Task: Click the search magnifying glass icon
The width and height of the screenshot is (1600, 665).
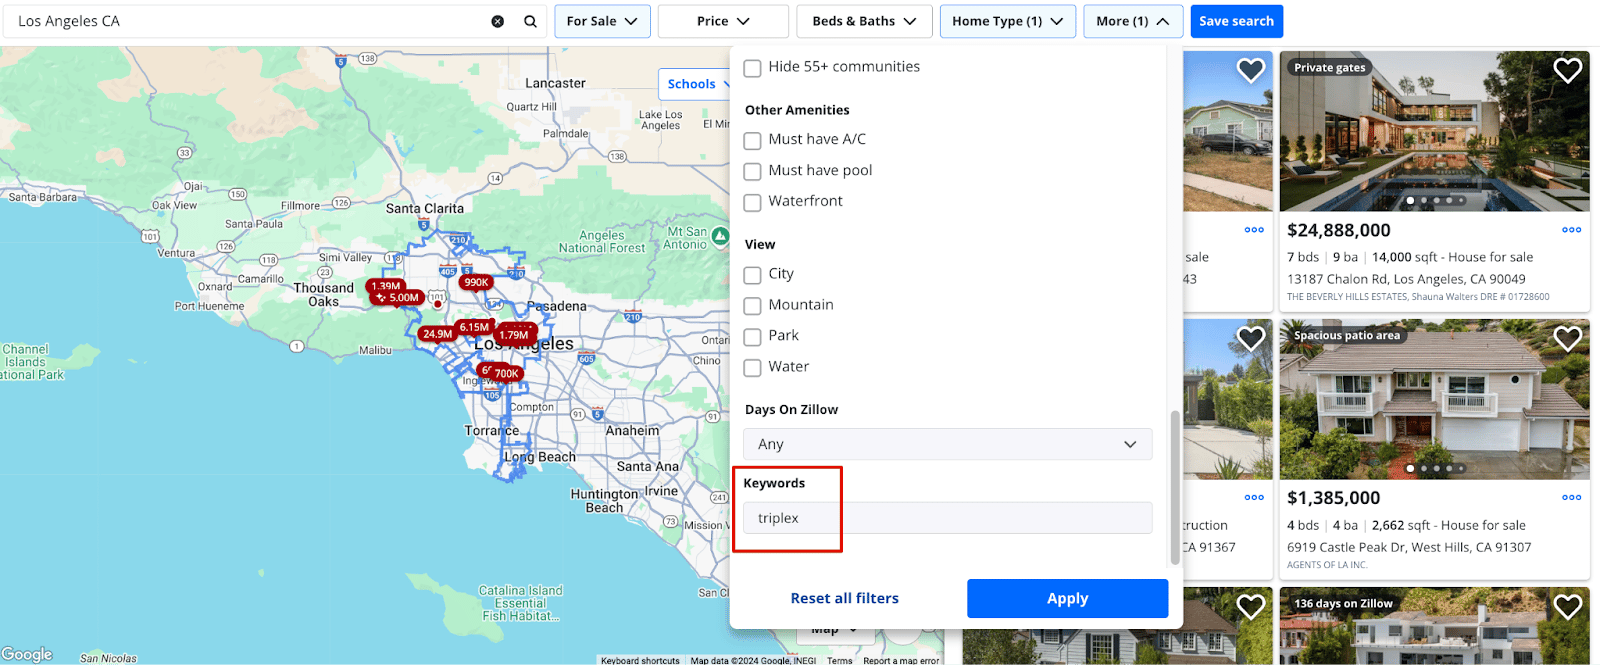Action: tap(530, 21)
